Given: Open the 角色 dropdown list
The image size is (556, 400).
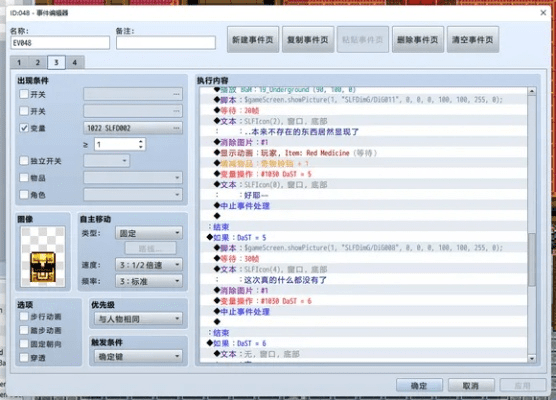Looking at the screenshot, I should (133, 194).
